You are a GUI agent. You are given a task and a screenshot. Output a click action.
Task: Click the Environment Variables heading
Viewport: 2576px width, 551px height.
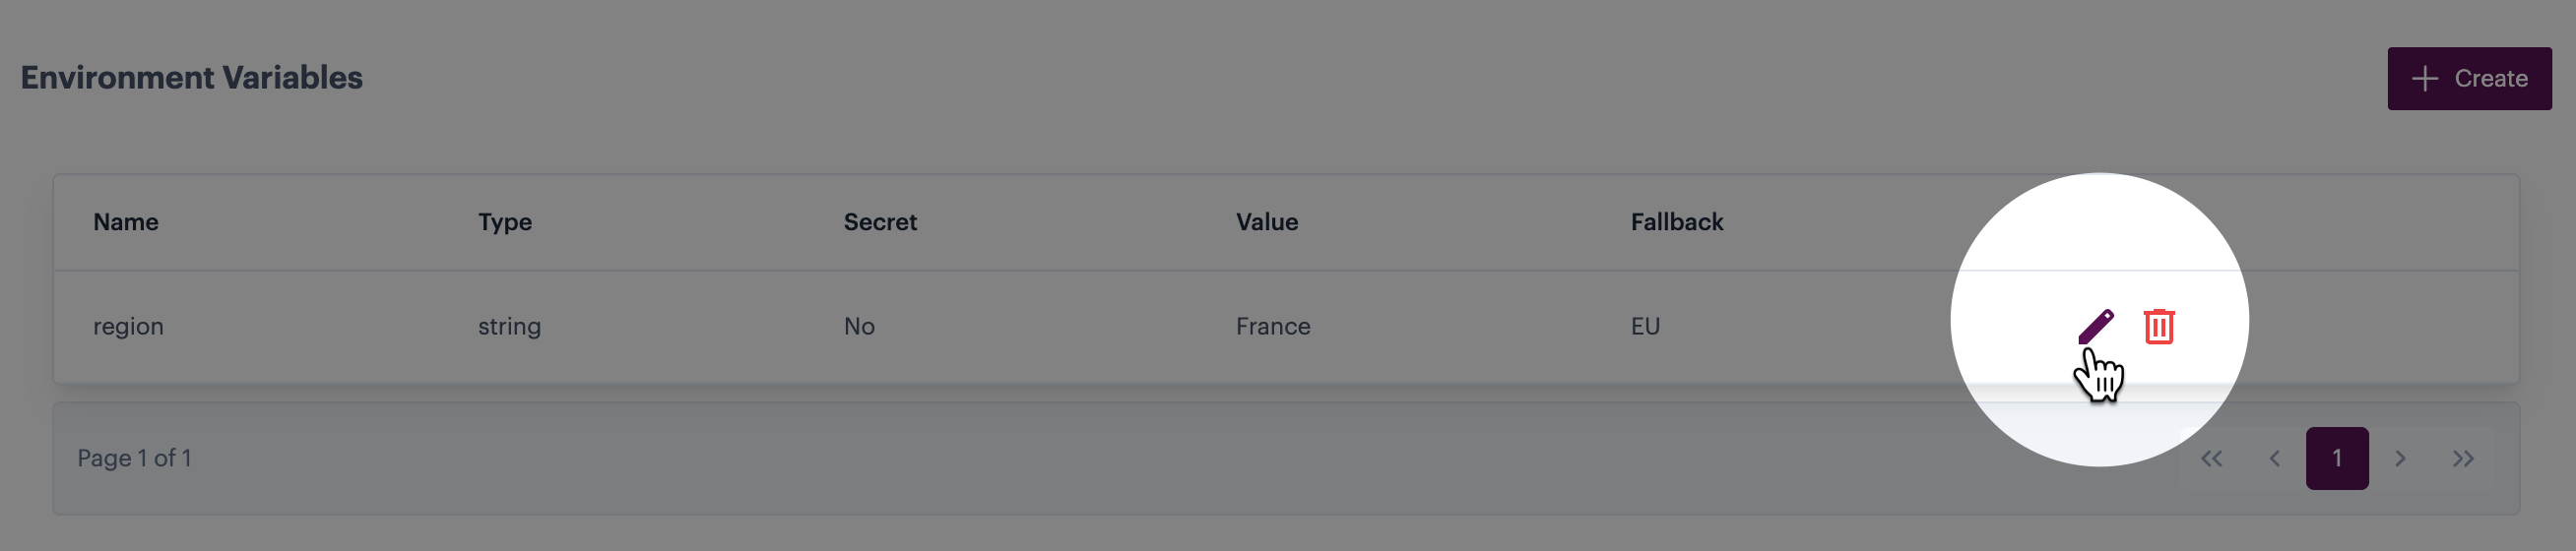(192, 78)
